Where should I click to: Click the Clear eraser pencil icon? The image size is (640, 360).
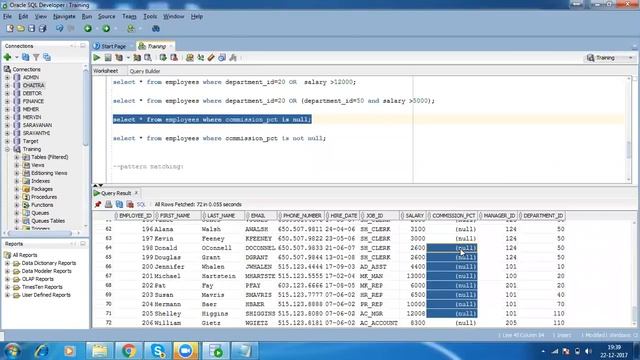(211, 58)
